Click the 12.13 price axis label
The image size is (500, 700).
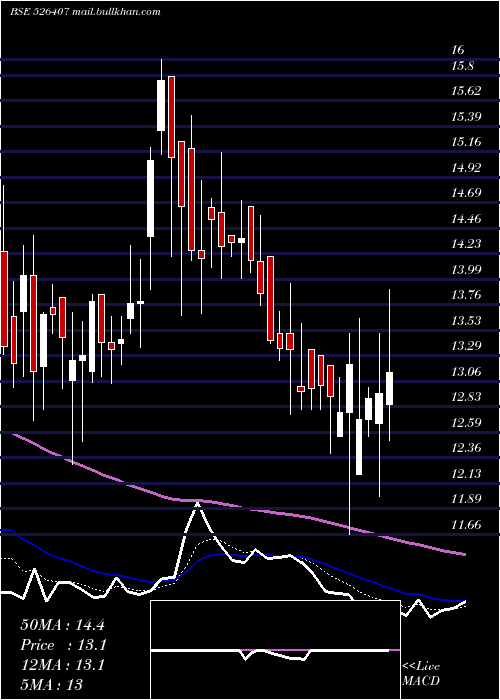(x=466, y=473)
